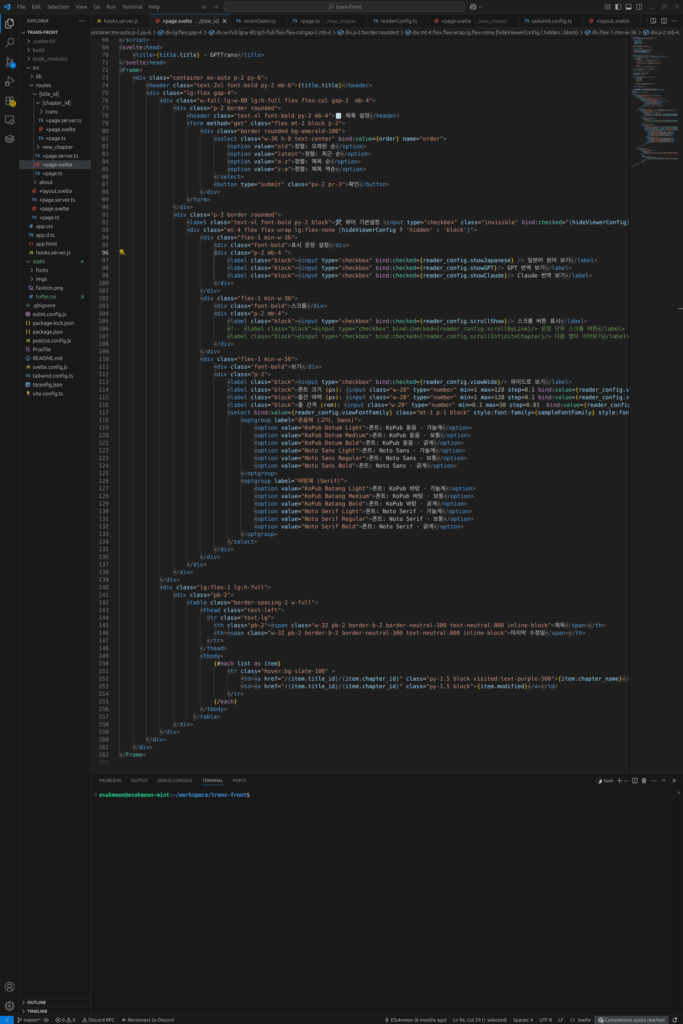The width and height of the screenshot is (683, 1024).
Task: Open the launch profile dropdown beside plus
Action: [x=626, y=780]
